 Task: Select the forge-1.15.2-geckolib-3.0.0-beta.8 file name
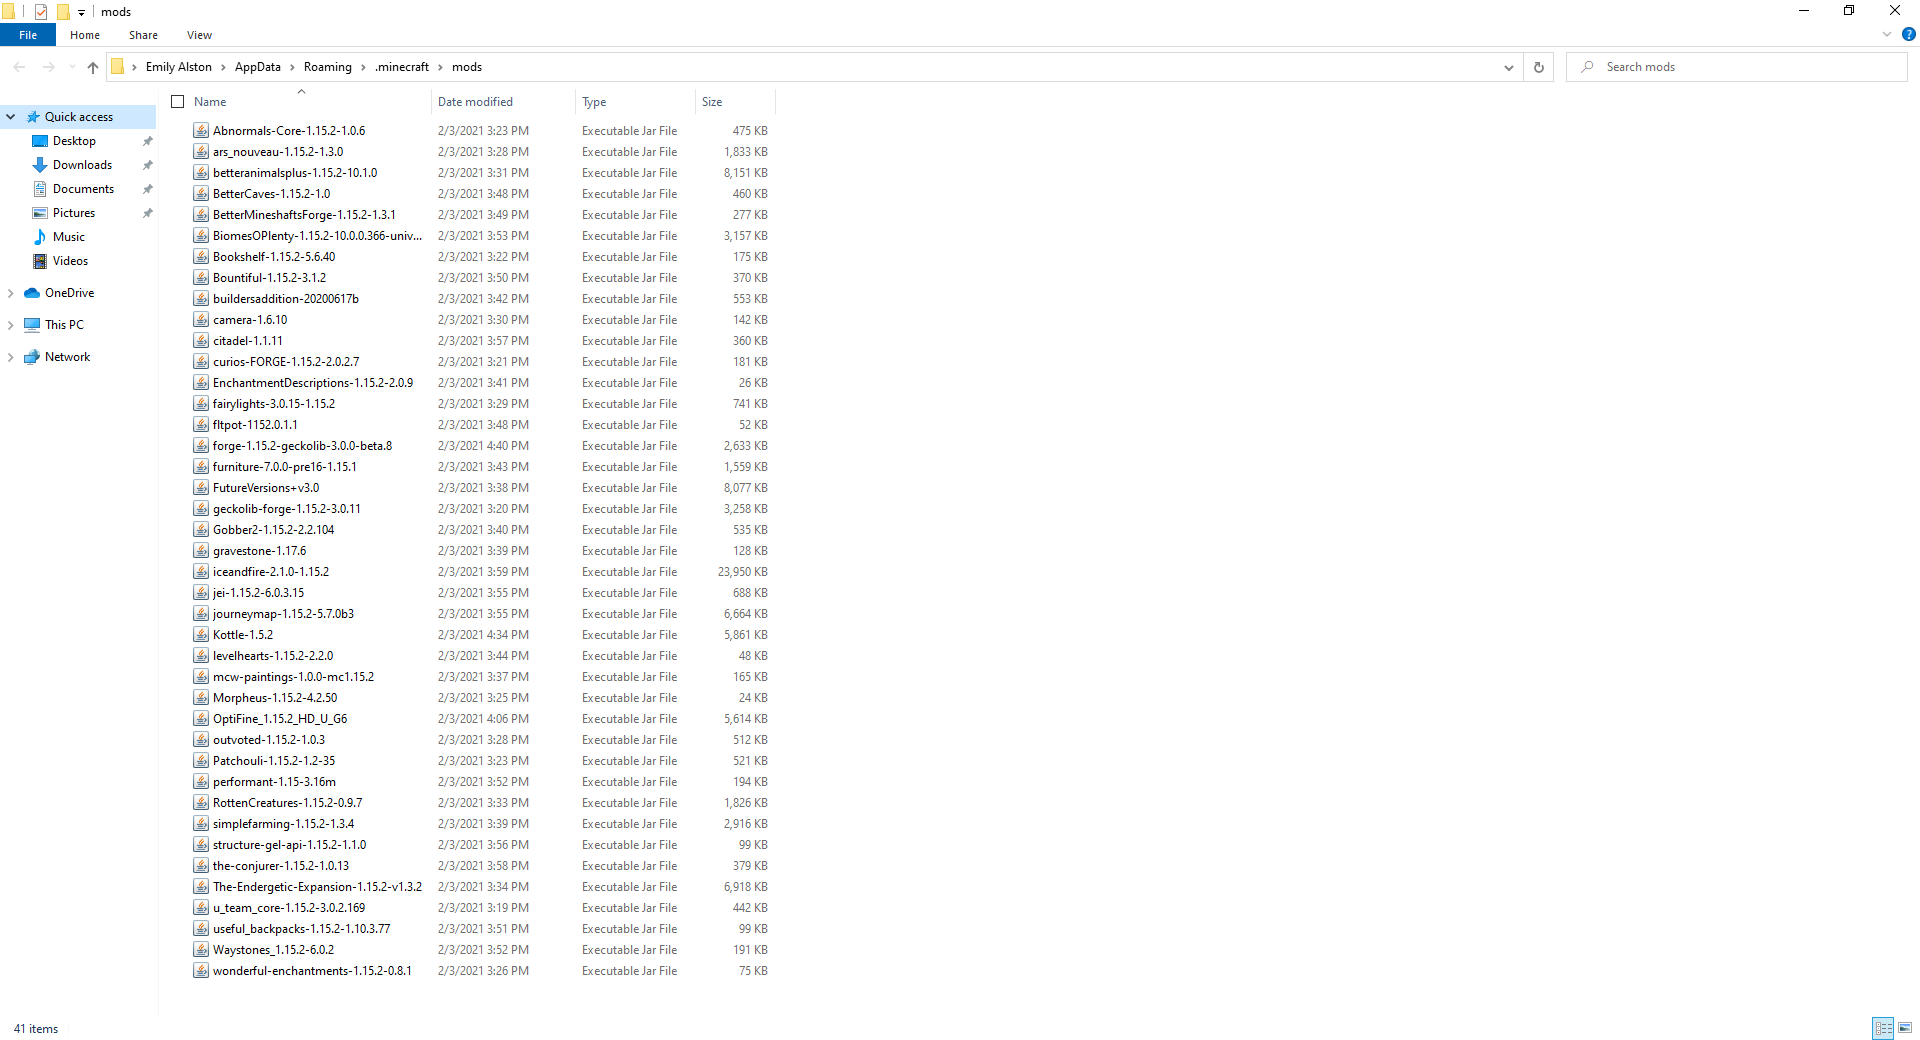(302, 446)
